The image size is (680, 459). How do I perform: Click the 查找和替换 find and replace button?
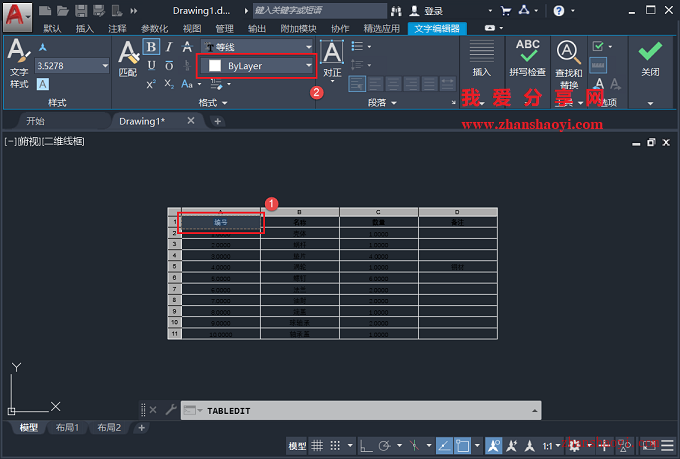click(x=569, y=64)
